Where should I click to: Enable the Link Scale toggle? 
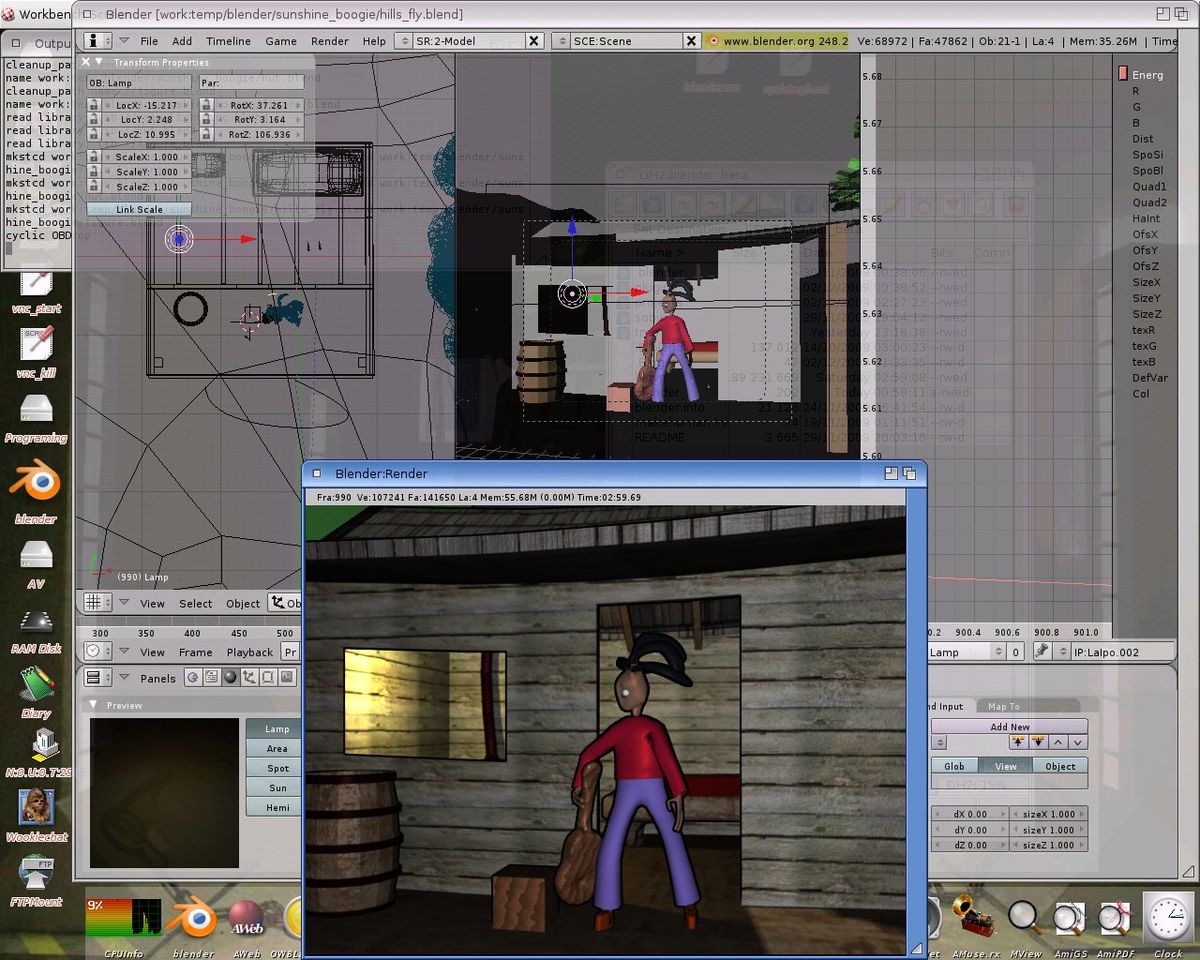click(x=139, y=209)
